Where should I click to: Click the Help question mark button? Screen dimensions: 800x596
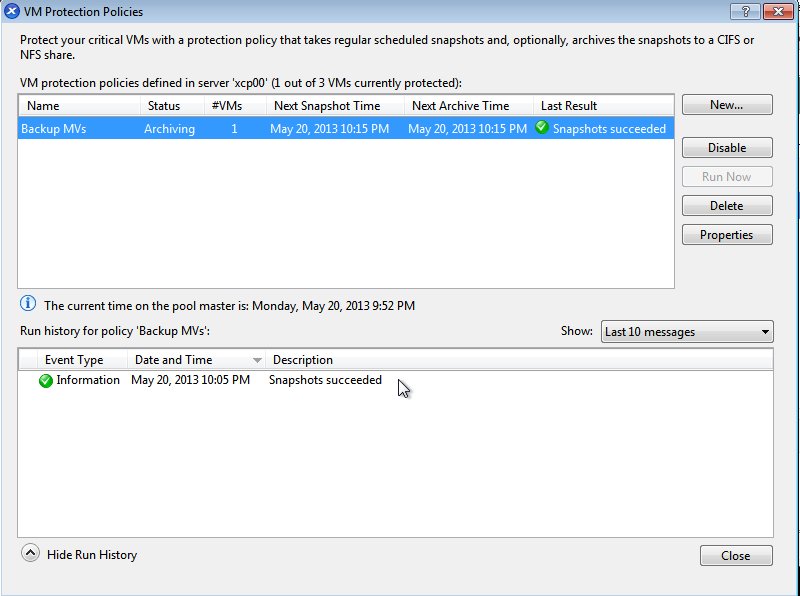point(745,11)
